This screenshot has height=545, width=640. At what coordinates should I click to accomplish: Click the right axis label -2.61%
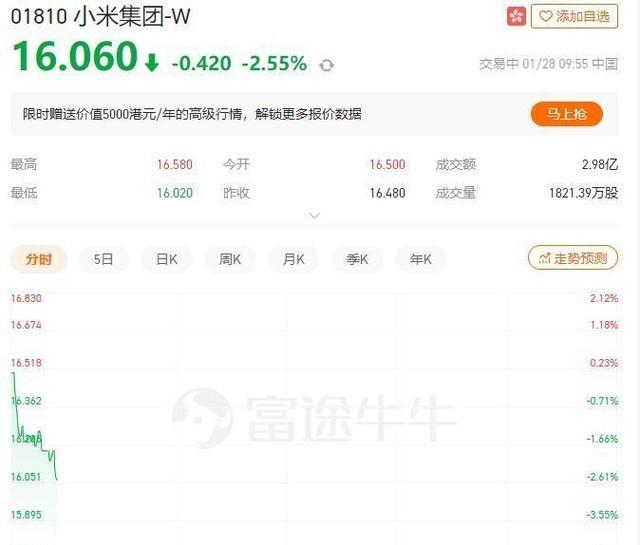(x=602, y=477)
